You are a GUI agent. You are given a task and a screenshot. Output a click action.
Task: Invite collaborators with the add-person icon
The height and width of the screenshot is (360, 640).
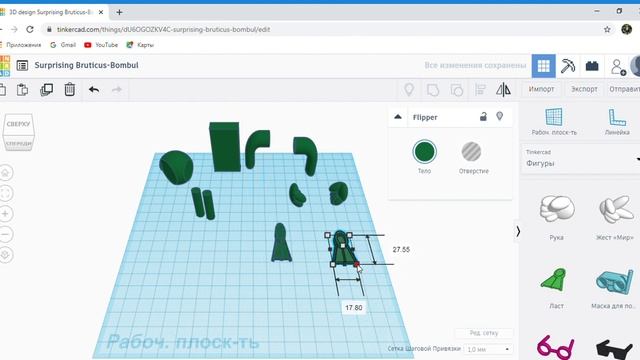[618, 67]
